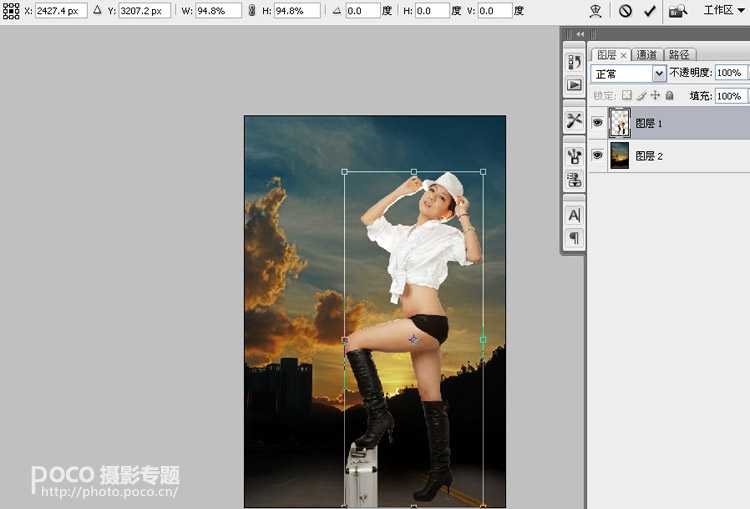Toggle the relative positioning triangle icon

point(97,10)
